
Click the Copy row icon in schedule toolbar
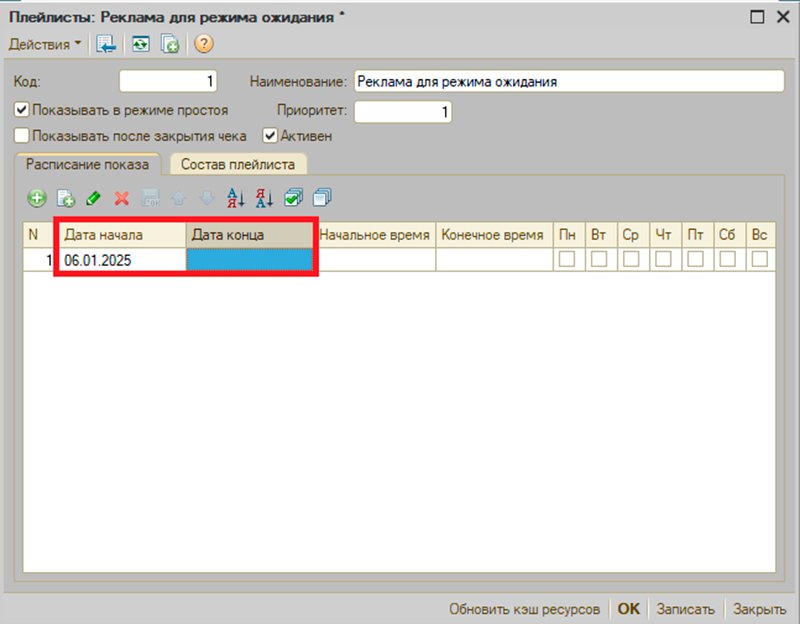coord(66,198)
